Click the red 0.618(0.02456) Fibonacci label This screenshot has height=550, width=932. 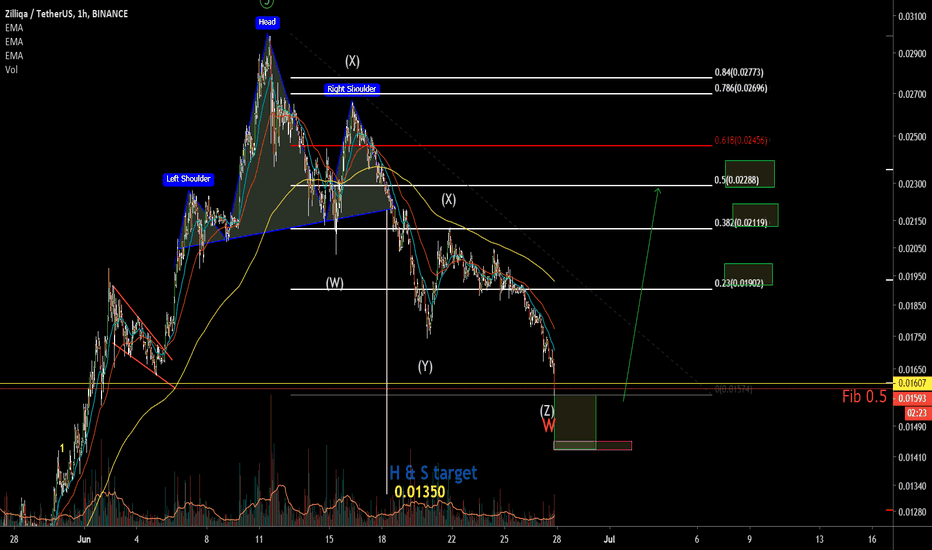(741, 140)
